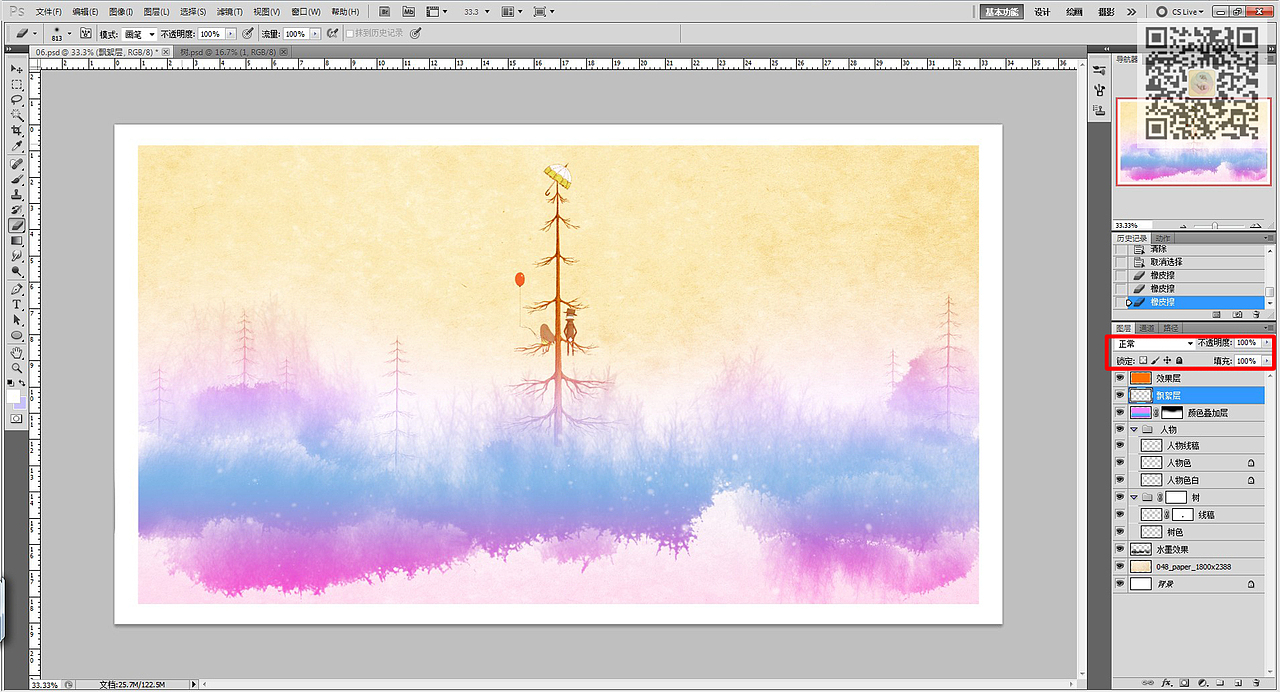The width and height of the screenshot is (1280, 692).
Task: Switch to 设计 workspace
Action: [1042, 11]
